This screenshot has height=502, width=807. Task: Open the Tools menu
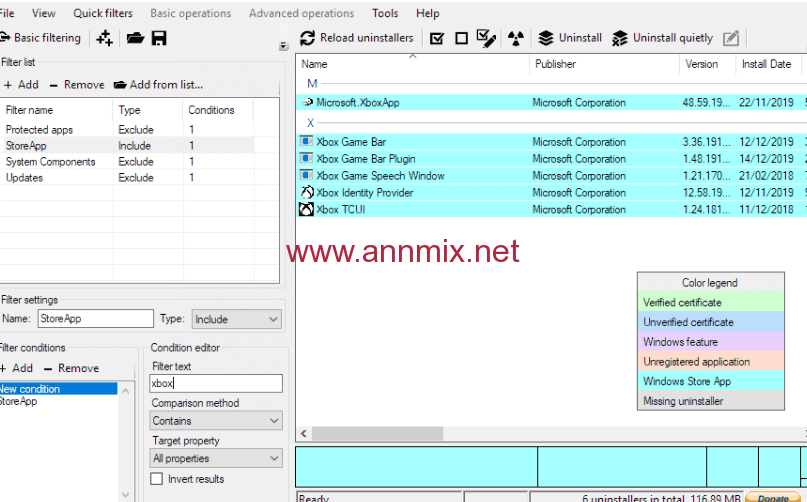[x=385, y=13]
